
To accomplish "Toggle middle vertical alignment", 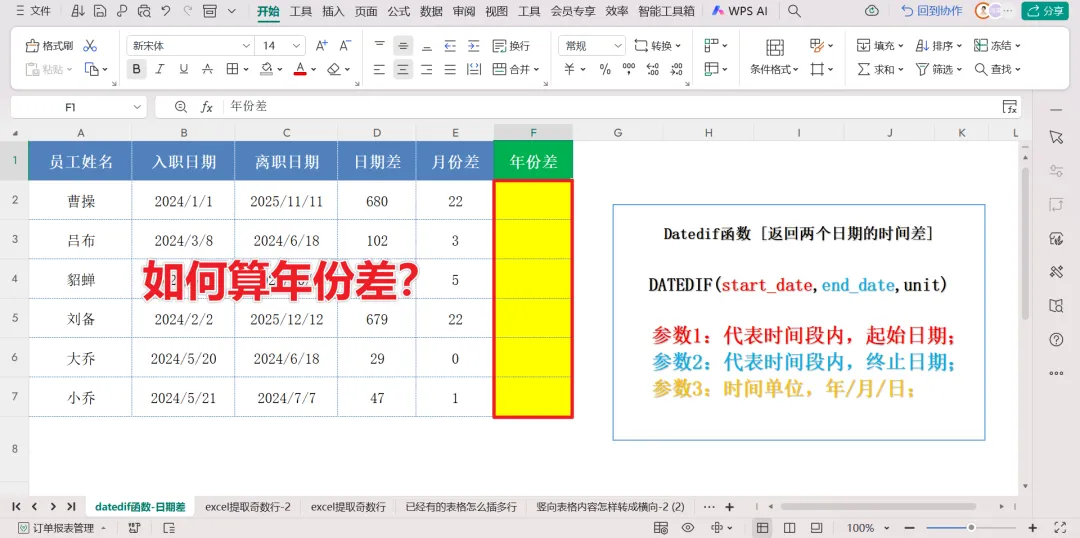I will pyautogui.click(x=403, y=46).
